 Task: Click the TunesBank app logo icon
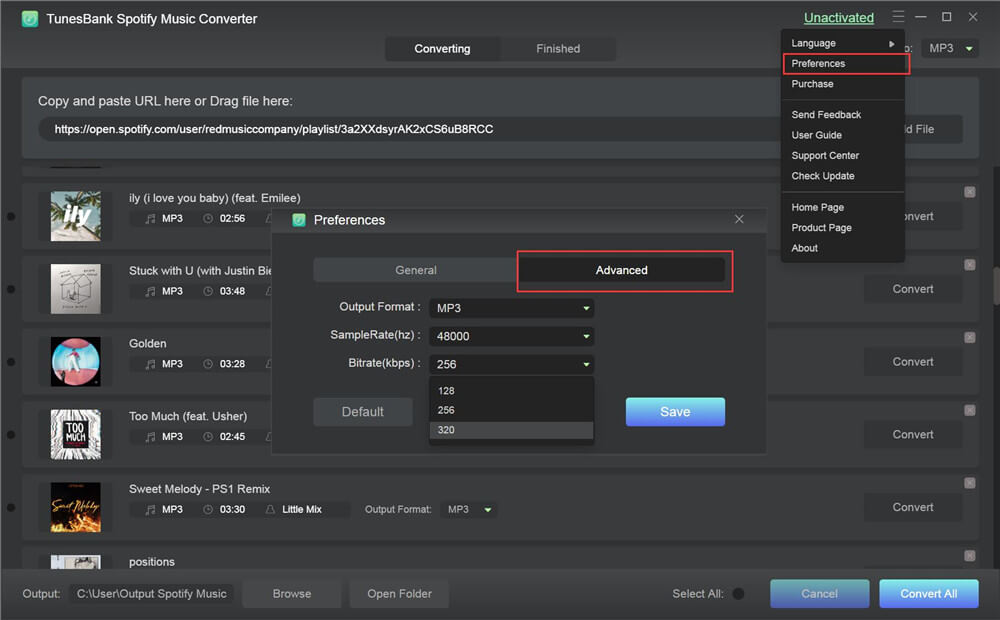tap(29, 18)
